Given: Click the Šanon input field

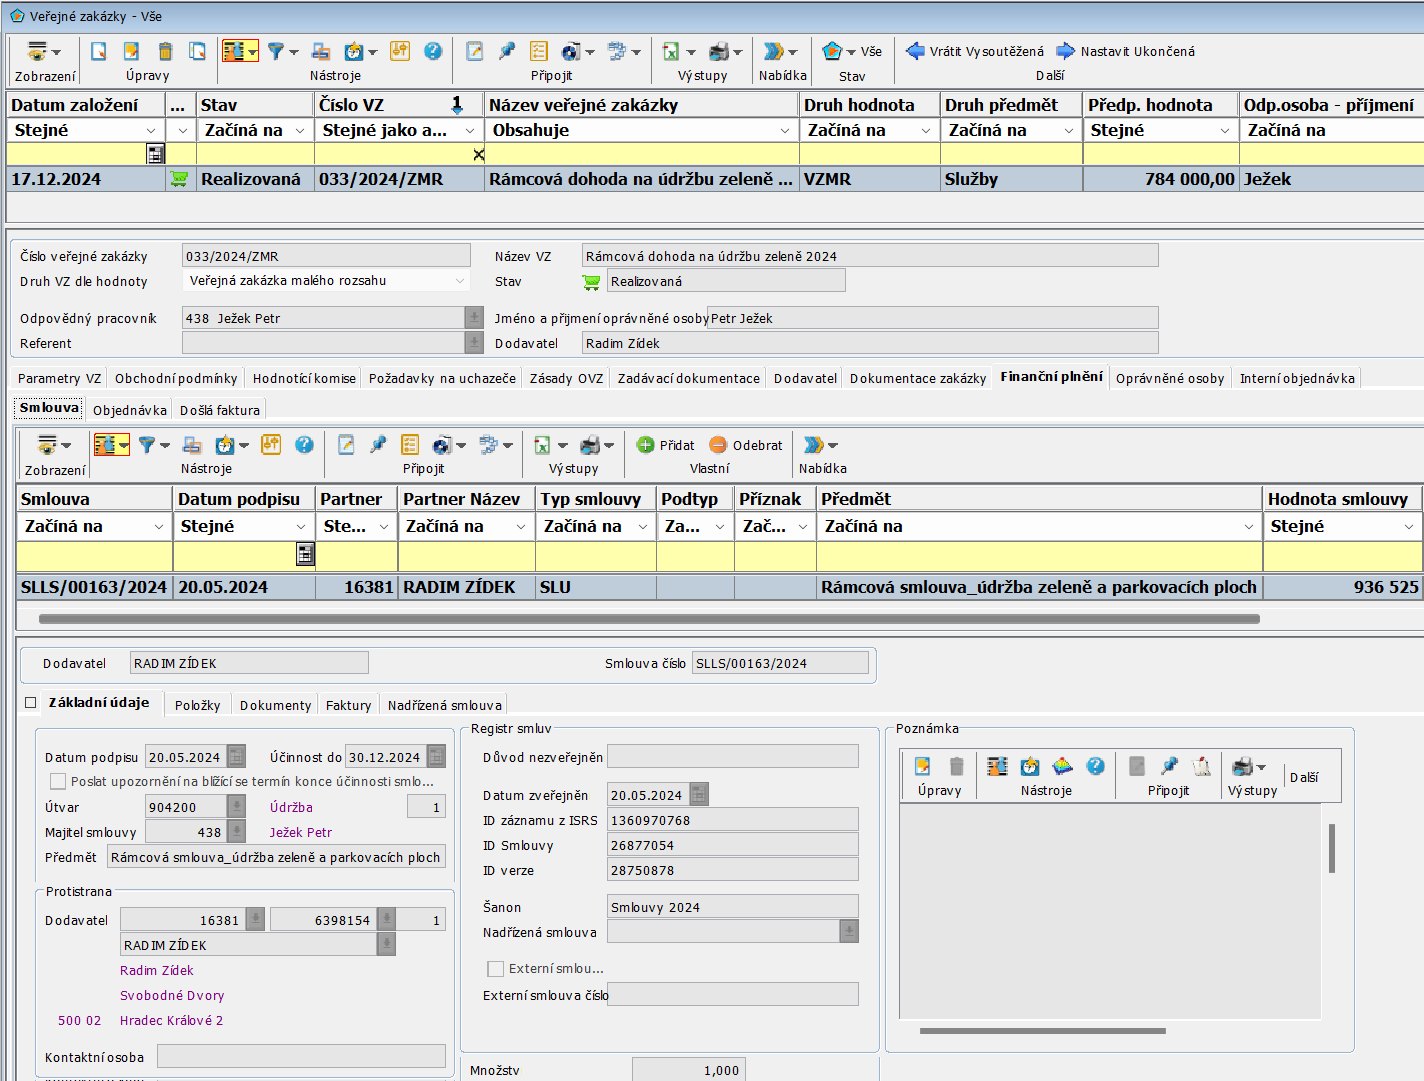Looking at the screenshot, I should pyautogui.click(x=732, y=907).
